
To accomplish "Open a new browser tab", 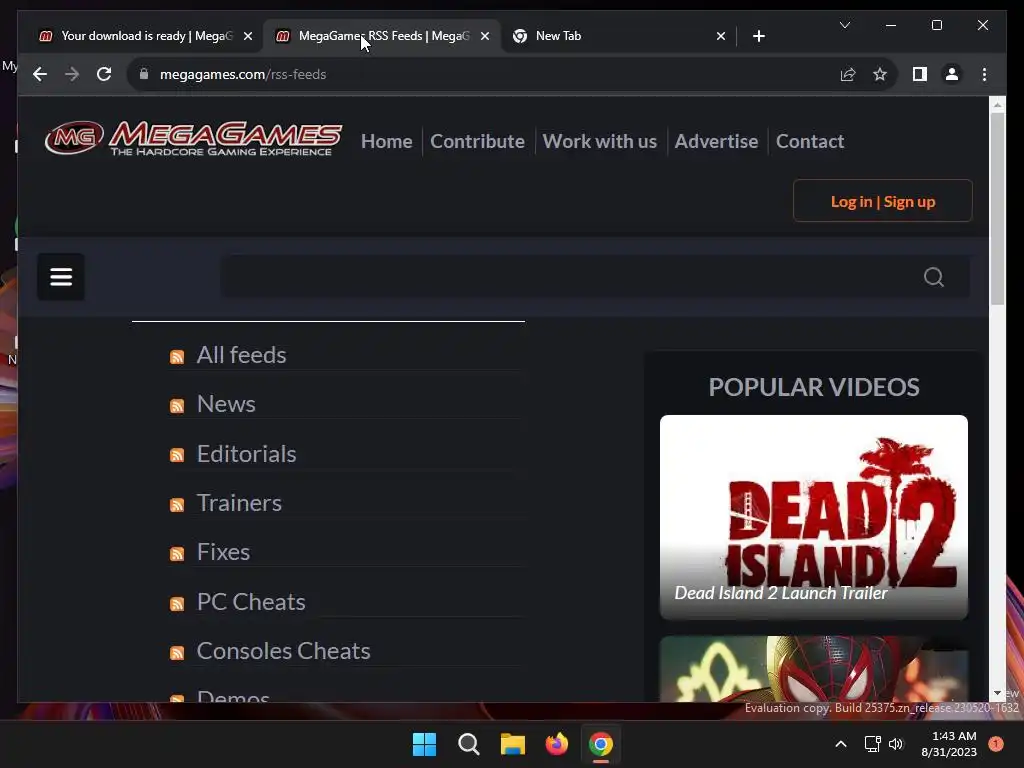I will point(758,36).
